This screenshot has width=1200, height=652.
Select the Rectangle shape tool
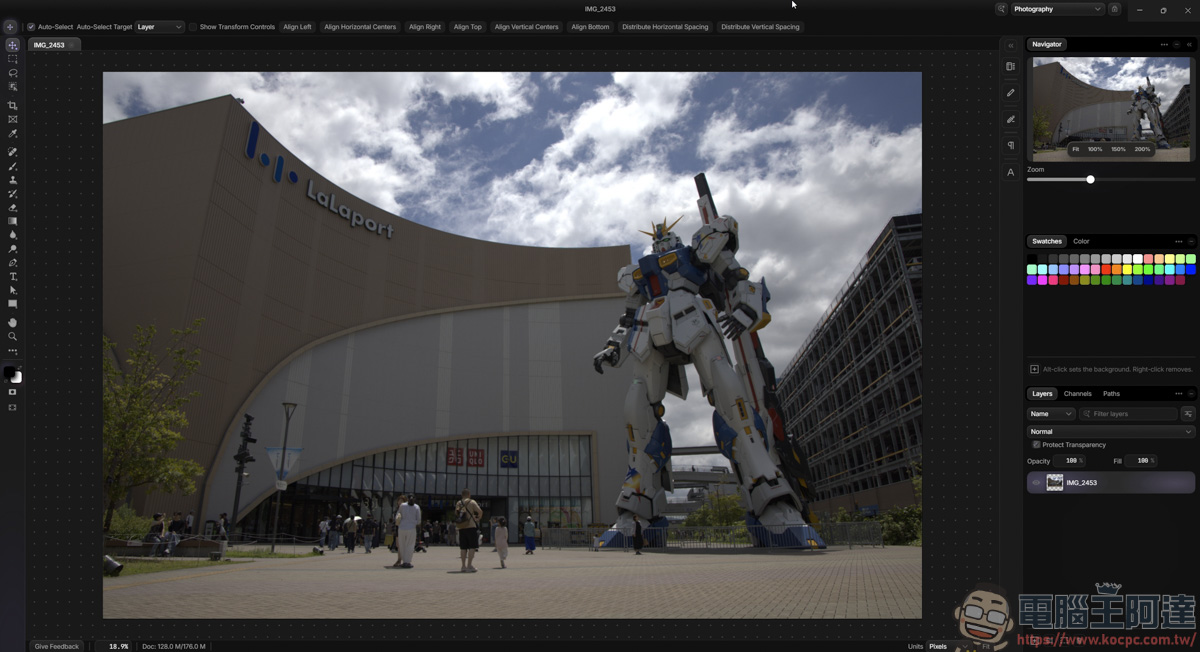coord(13,304)
